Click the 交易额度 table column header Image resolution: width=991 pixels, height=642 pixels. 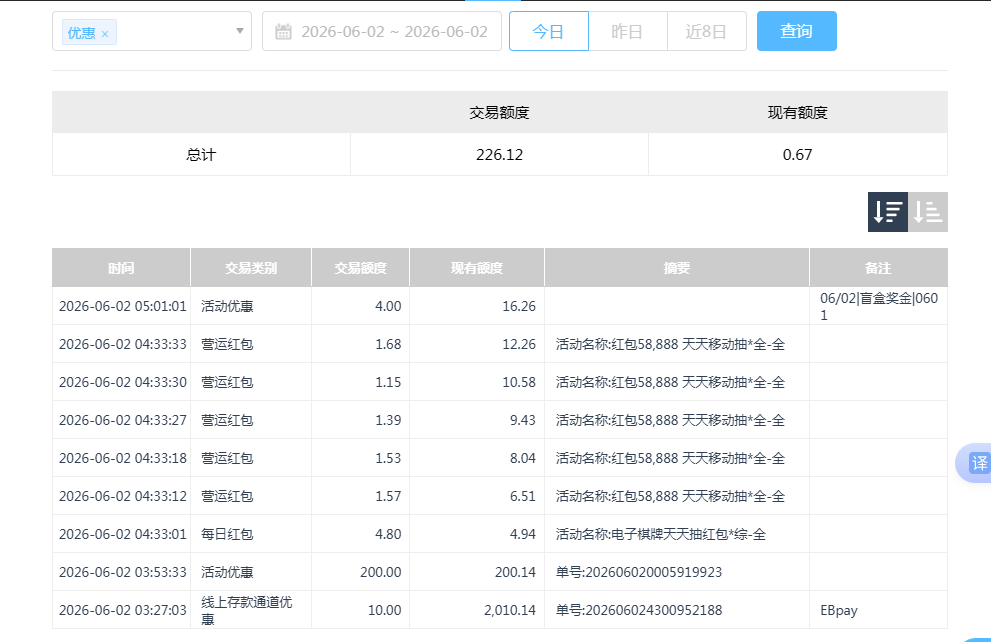pyautogui.click(x=360, y=268)
